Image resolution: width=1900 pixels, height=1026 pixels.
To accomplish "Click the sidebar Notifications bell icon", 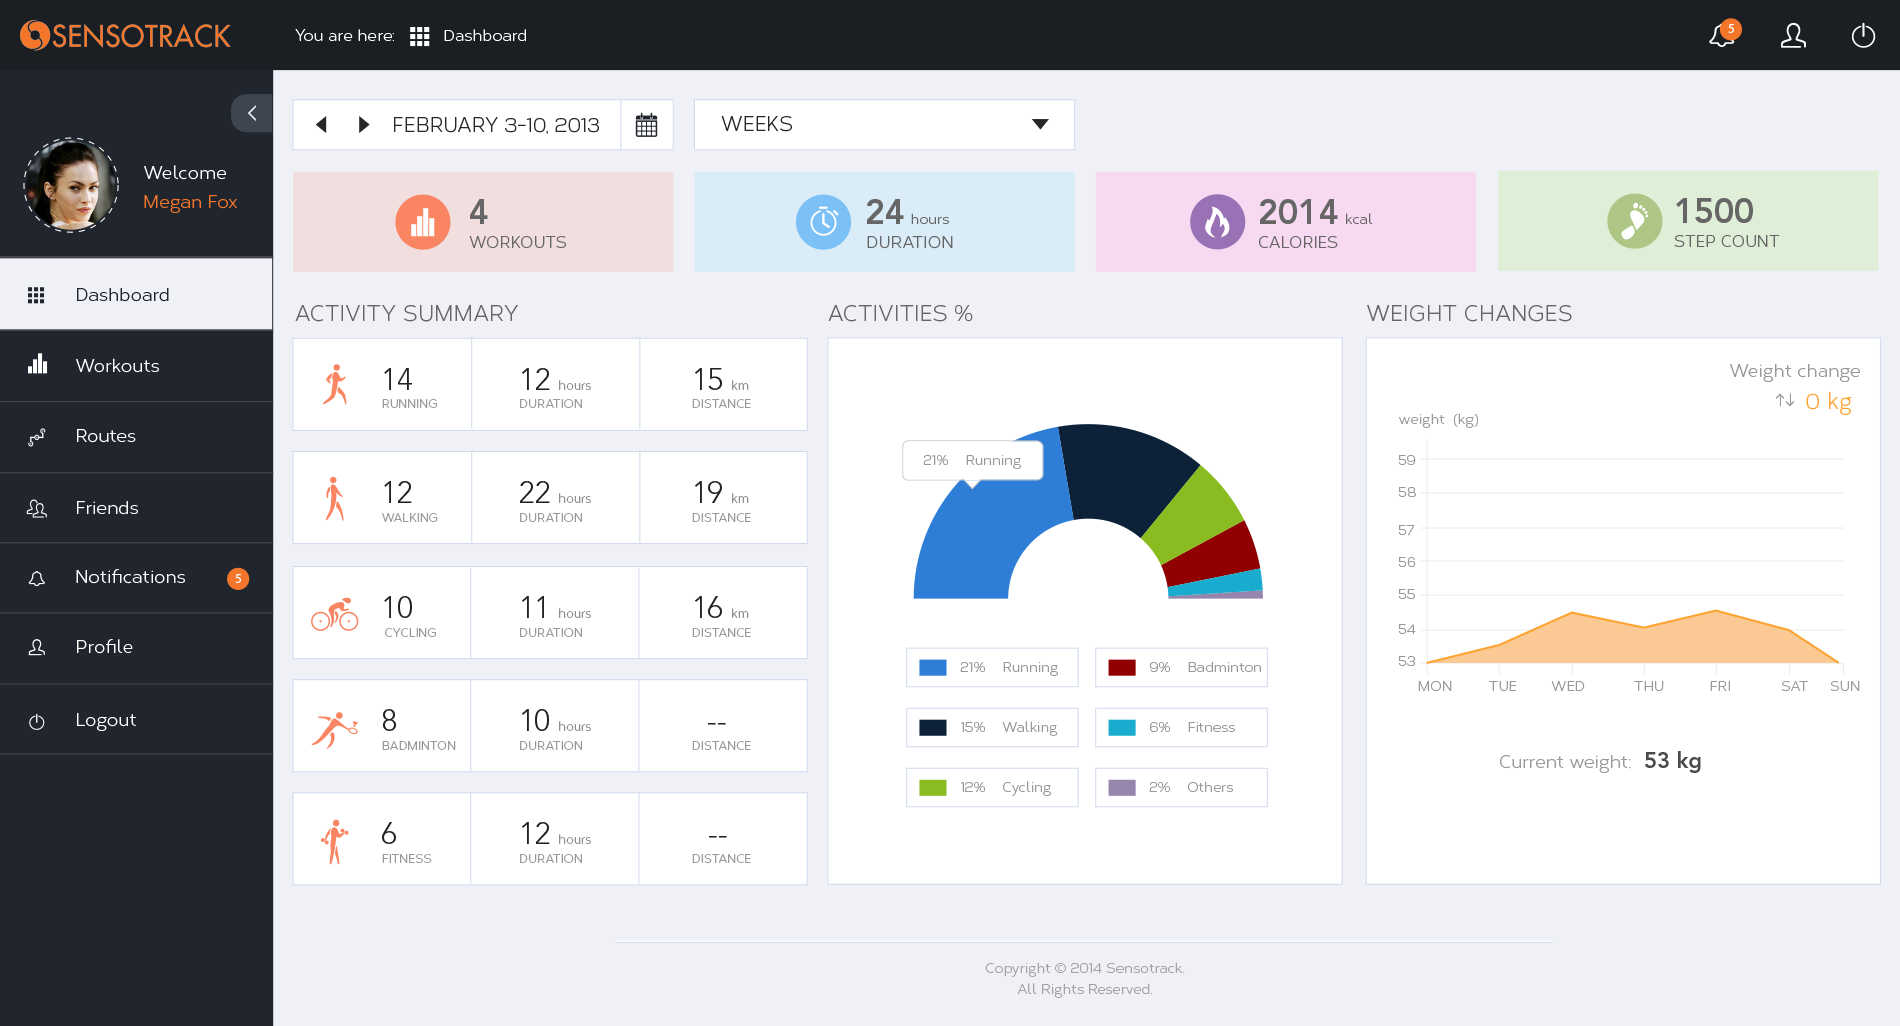I will pyautogui.click(x=37, y=579).
